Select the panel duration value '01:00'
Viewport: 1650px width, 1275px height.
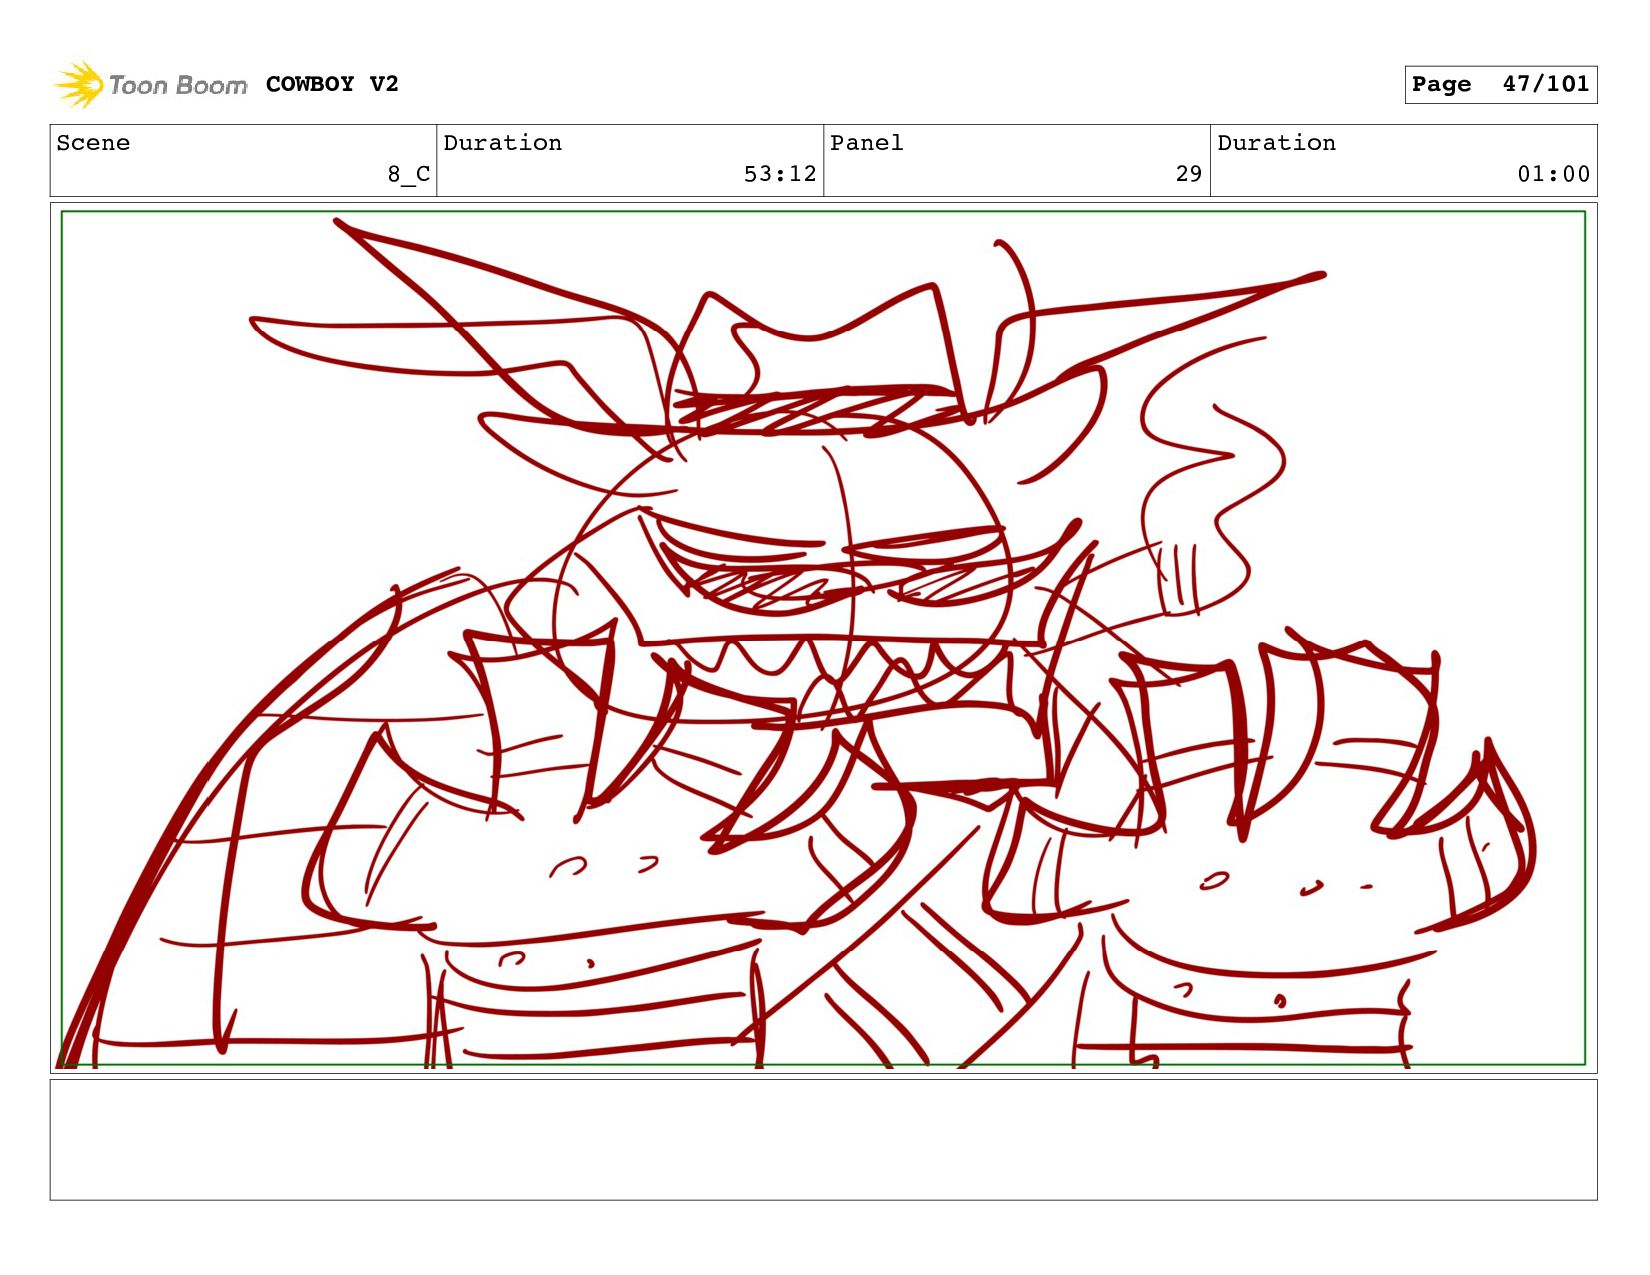1553,174
